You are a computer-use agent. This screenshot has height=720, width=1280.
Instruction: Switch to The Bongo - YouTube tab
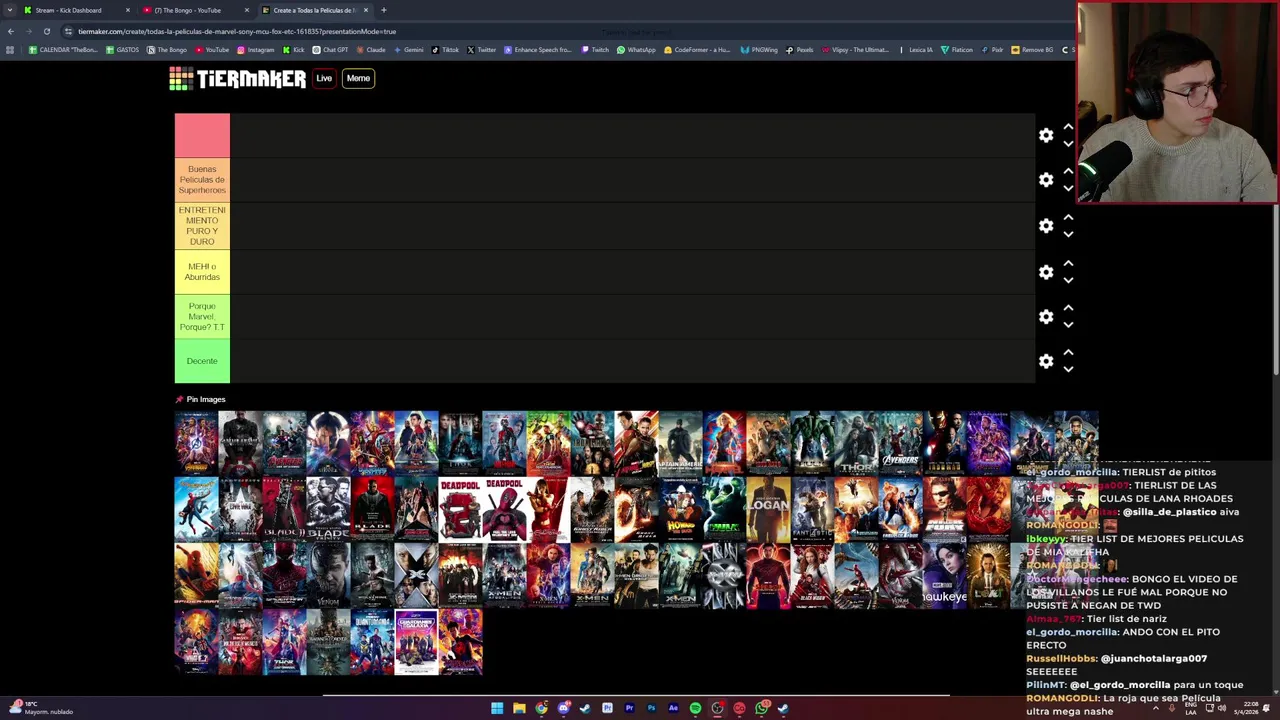[195, 10]
